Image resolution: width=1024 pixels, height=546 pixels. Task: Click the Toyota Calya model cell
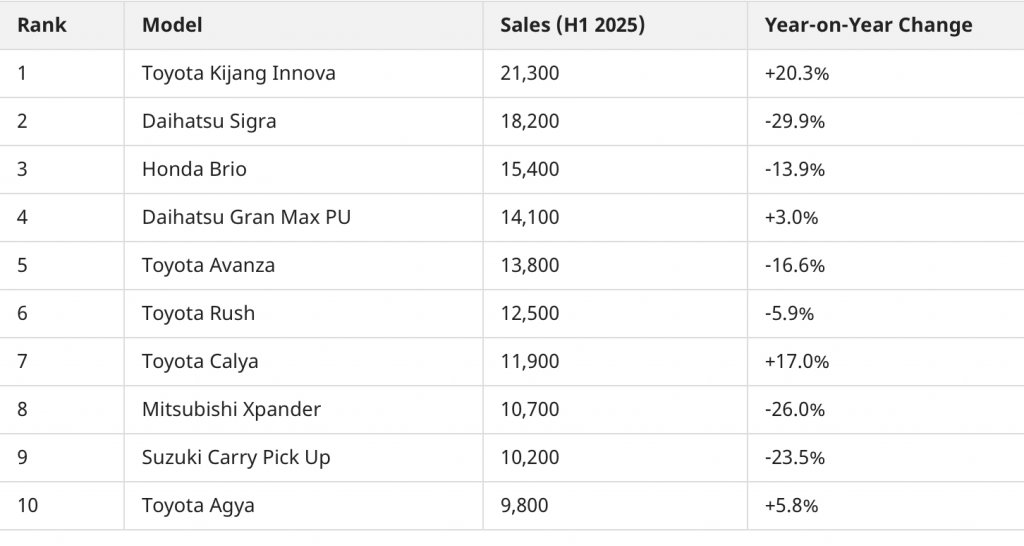[x=200, y=361]
